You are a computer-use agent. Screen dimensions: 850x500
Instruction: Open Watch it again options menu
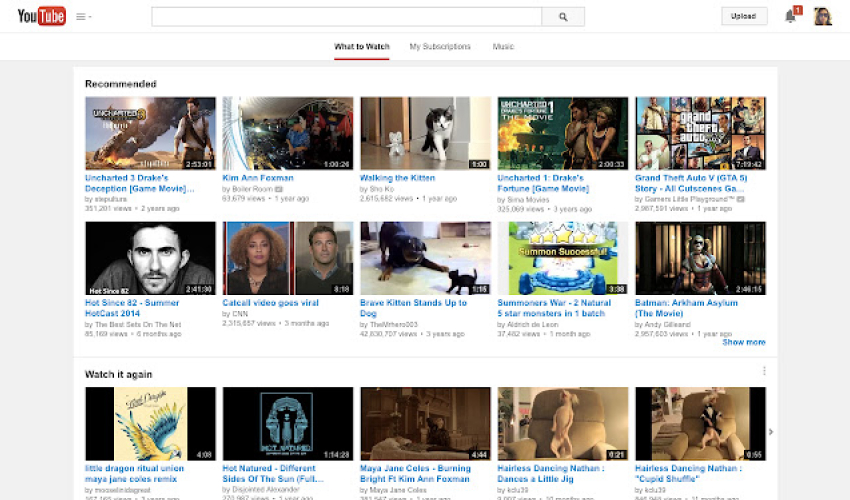click(764, 371)
